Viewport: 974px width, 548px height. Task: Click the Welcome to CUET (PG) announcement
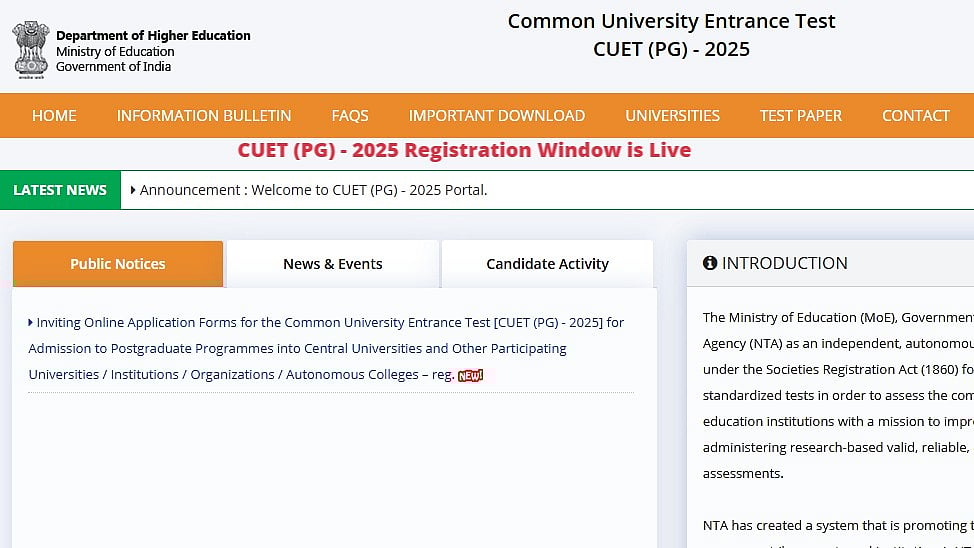(x=314, y=190)
